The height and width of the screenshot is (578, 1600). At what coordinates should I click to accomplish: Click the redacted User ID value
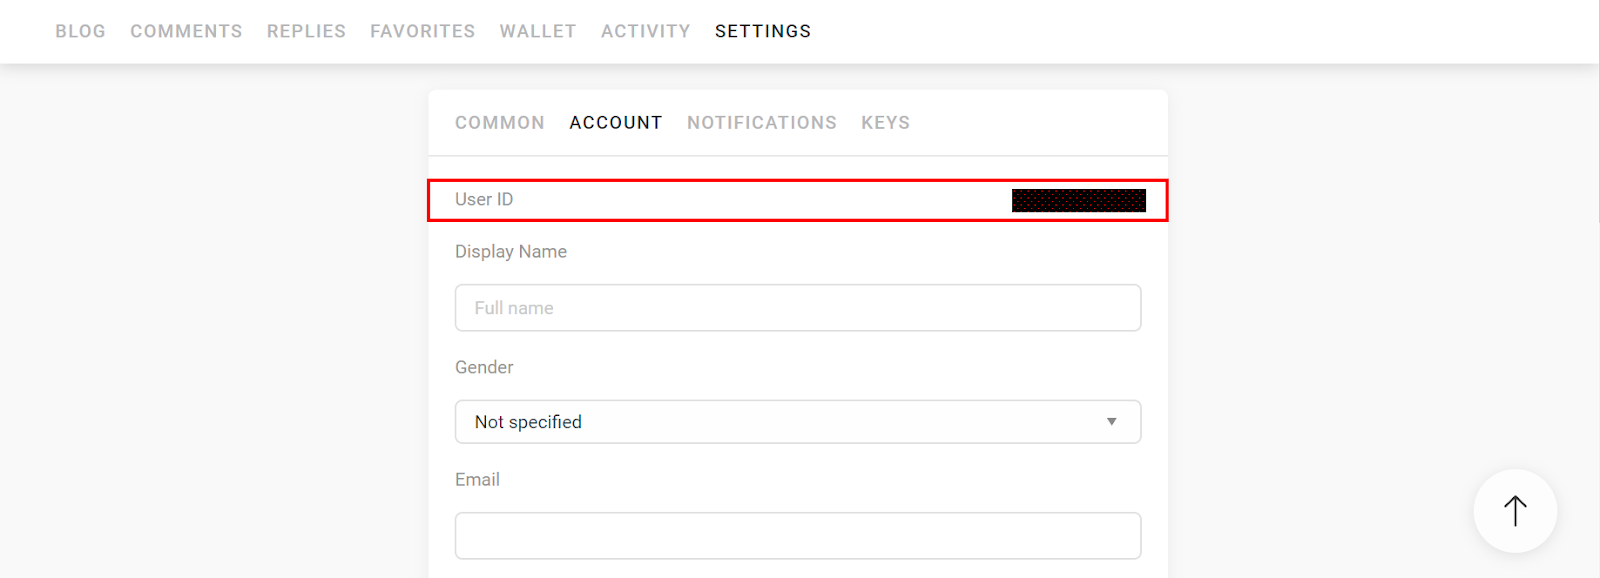coord(1079,200)
